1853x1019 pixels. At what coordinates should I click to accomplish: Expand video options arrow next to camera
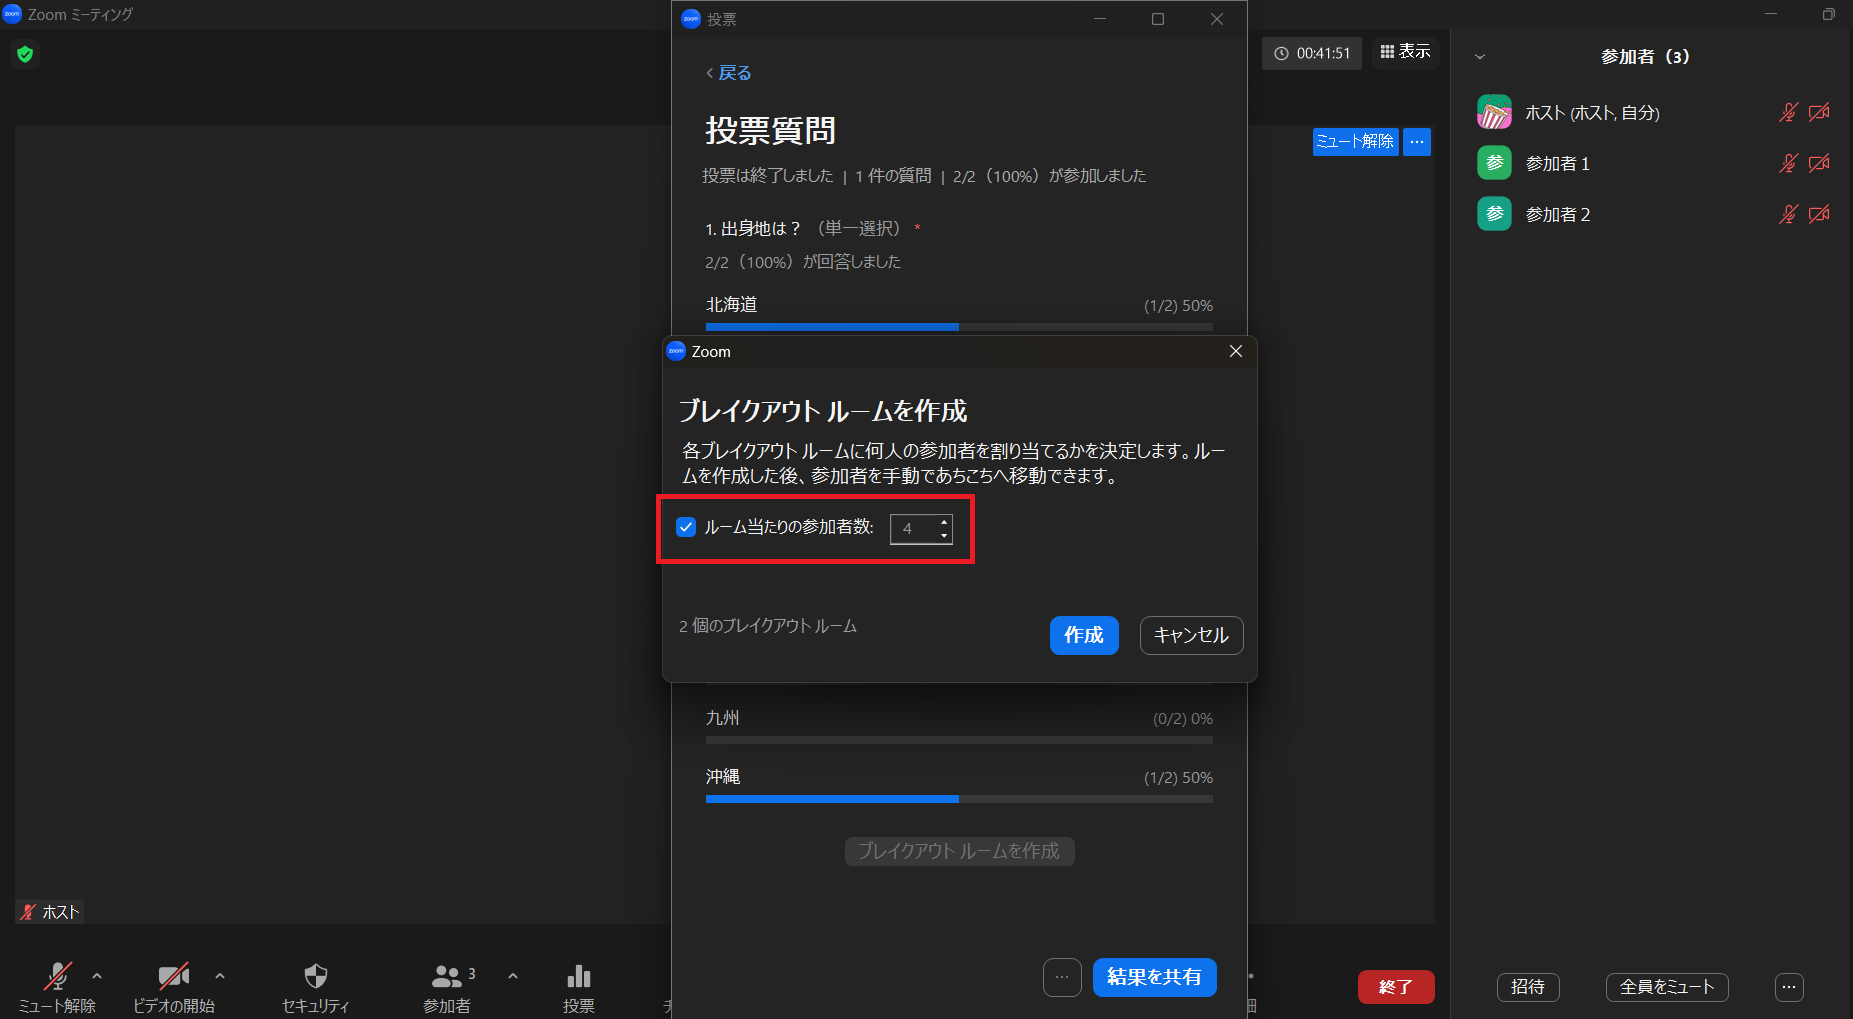220,975
